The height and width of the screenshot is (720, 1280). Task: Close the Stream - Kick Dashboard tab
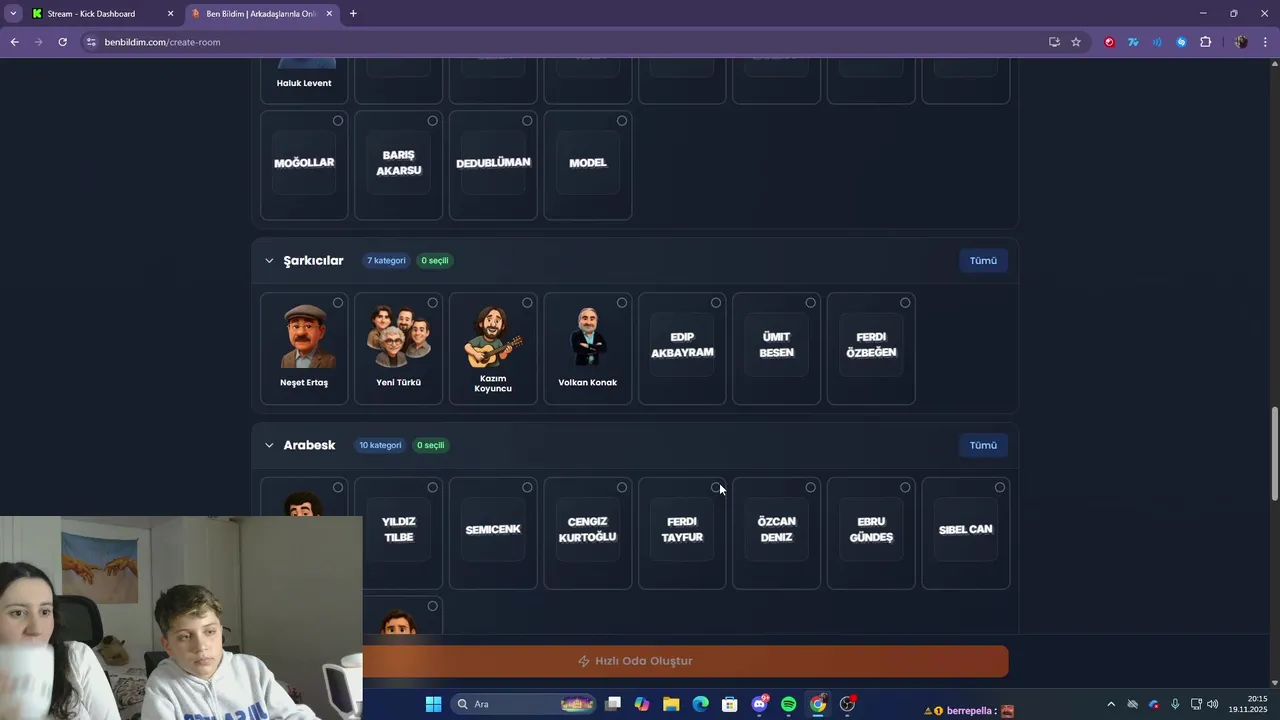point(170,14)
